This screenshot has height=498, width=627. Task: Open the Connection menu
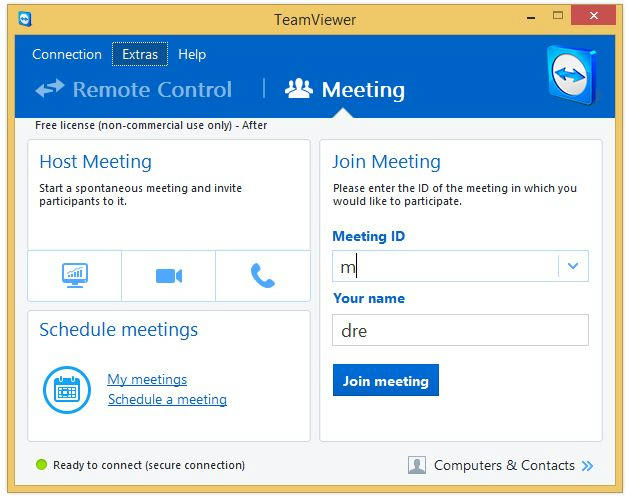click(x=67, y=54)
